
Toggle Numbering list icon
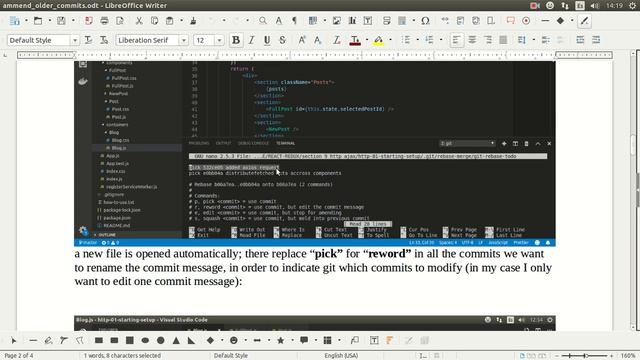429,40
